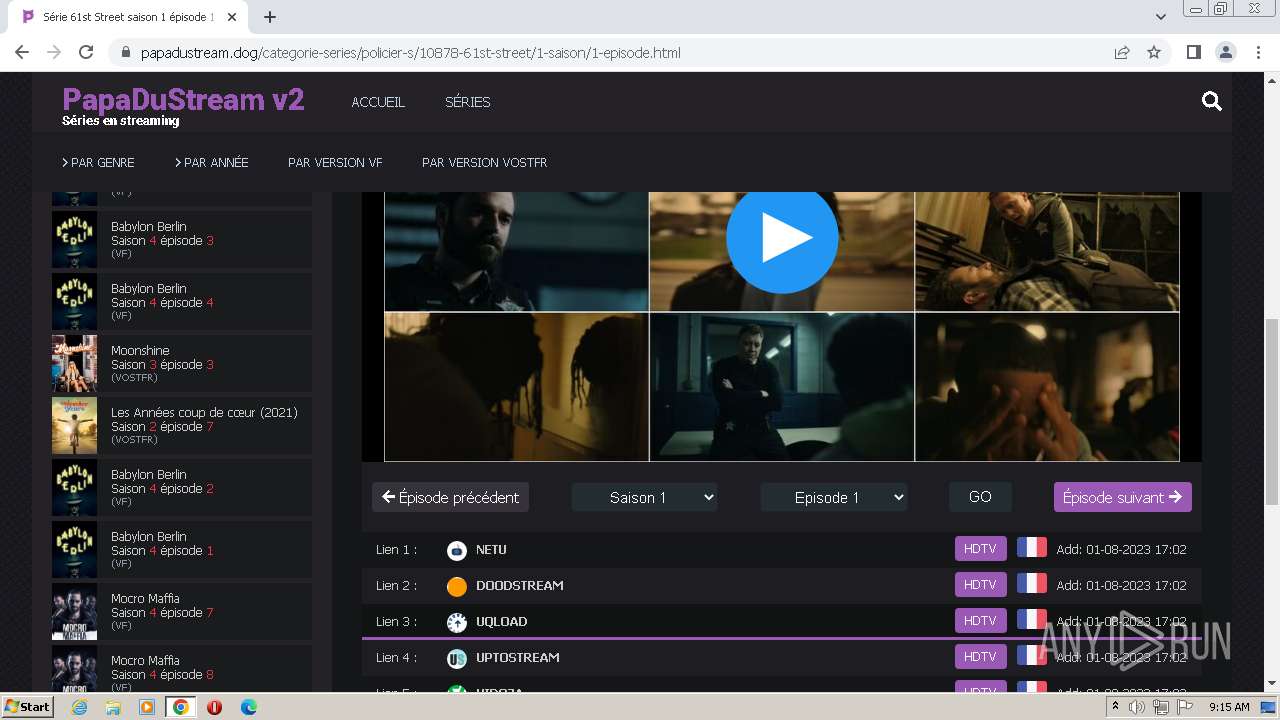Image resolution: width=1280 pixels, height=720 pixels.
Task: Click UQLOAD host icon
Action: (457, 622)
